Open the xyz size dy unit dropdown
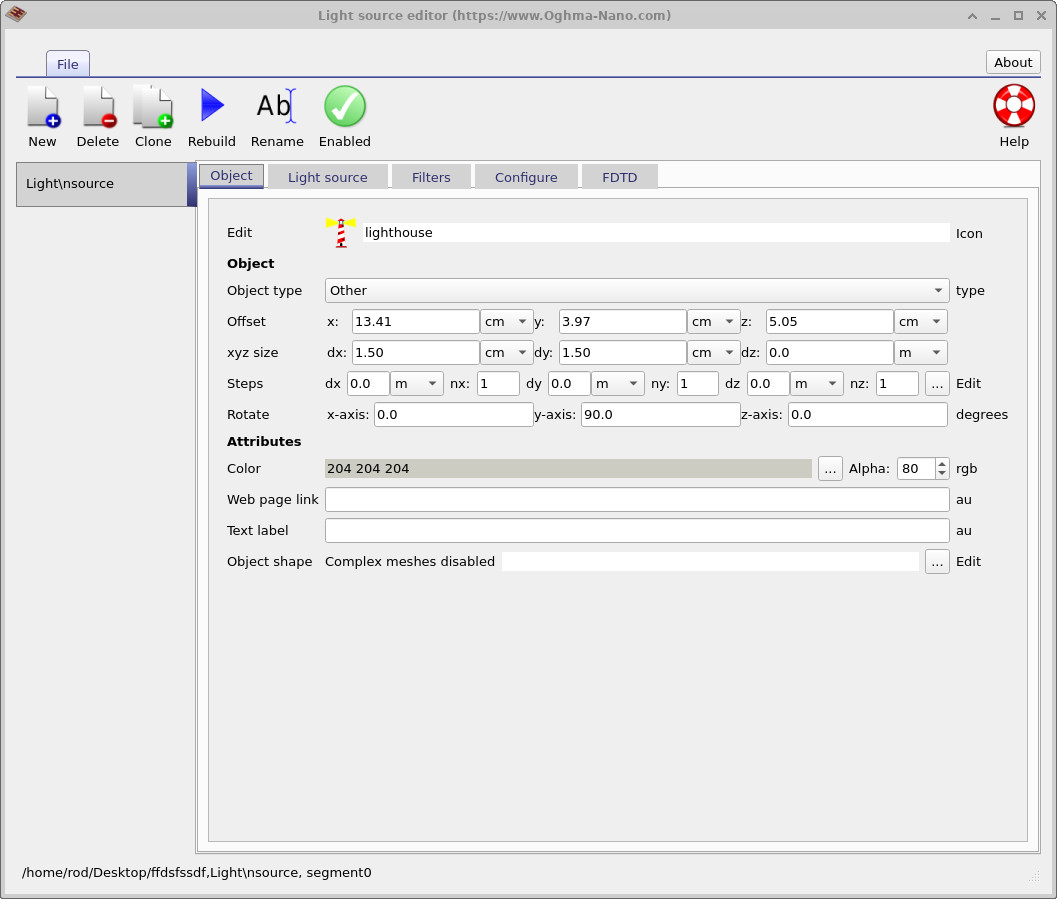 point(713,352)
